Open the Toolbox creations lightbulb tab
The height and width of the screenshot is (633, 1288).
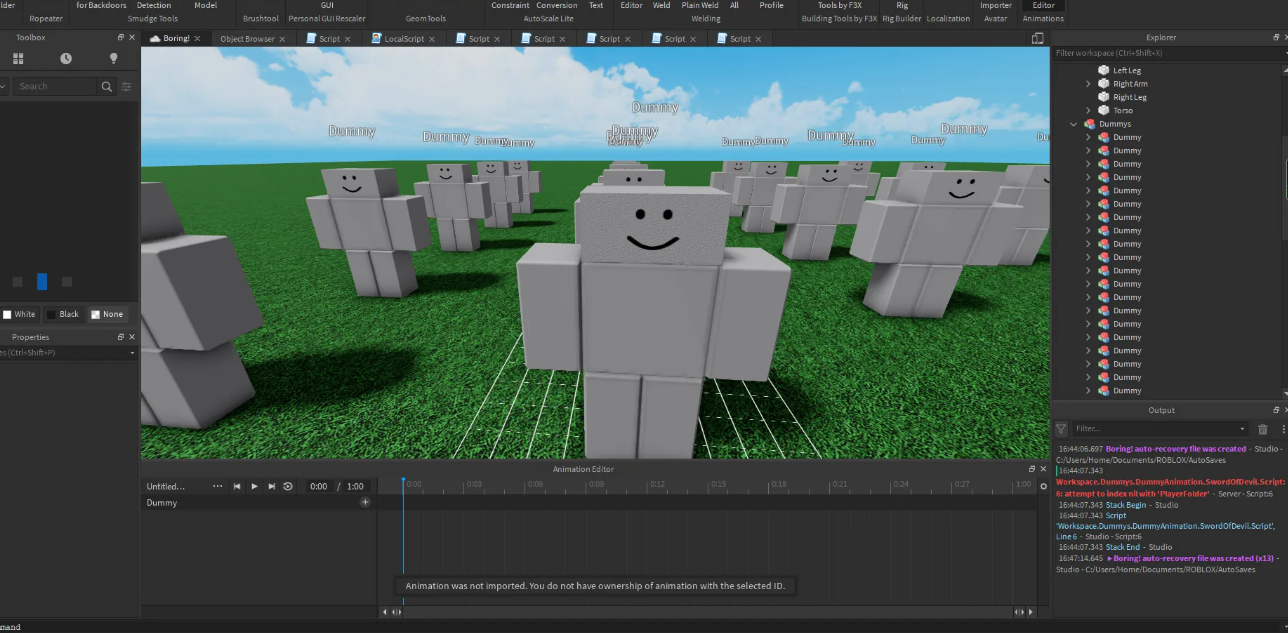click(114, 59)
